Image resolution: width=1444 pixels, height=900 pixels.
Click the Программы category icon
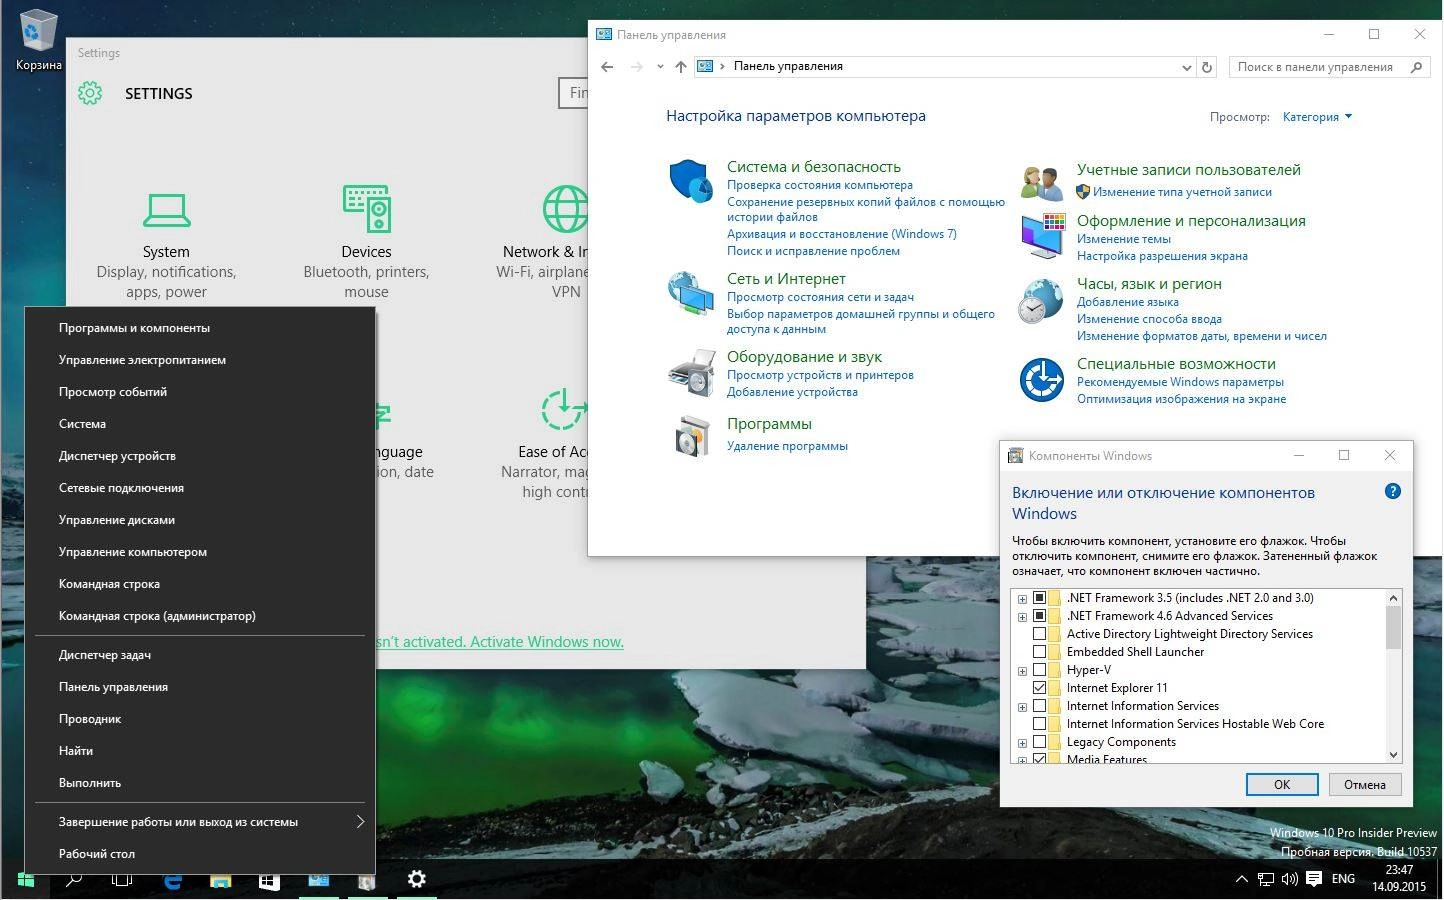691,436
